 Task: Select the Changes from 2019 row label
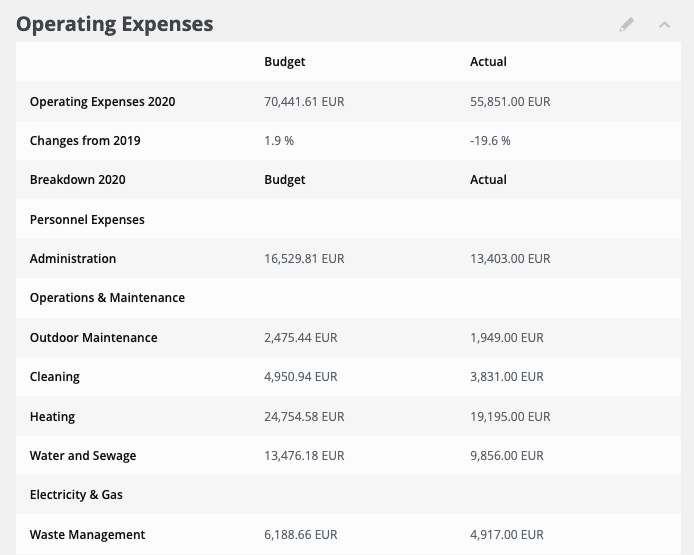coord(85,141)
